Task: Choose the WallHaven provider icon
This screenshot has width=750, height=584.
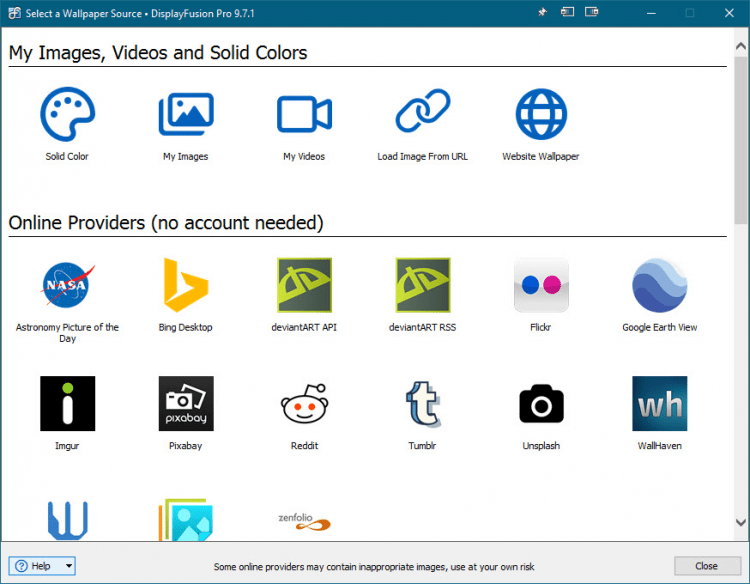Action: (660, 404)
